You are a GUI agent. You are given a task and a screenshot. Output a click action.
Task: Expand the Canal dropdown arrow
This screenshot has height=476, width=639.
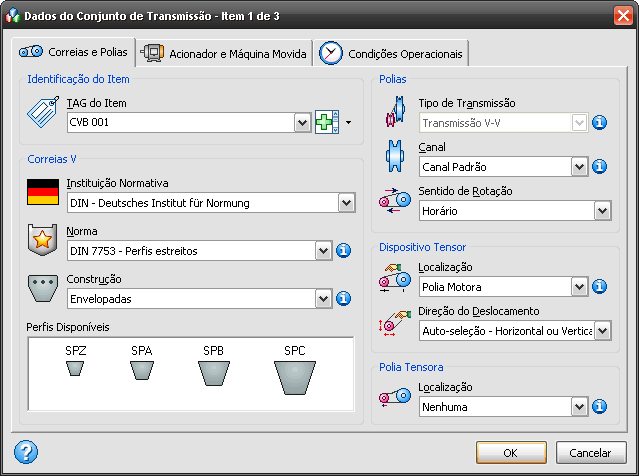(579, 167)
